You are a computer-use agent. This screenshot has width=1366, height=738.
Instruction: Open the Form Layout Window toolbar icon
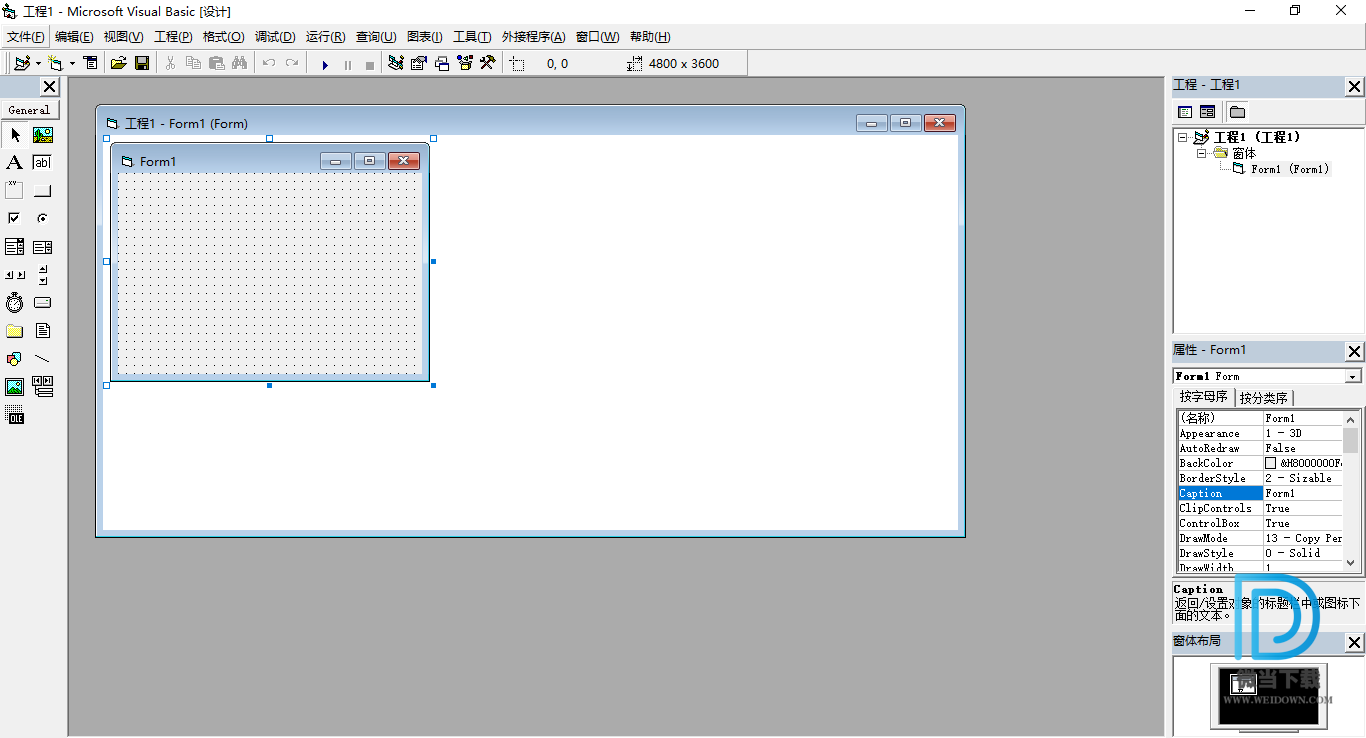point(442,63)
